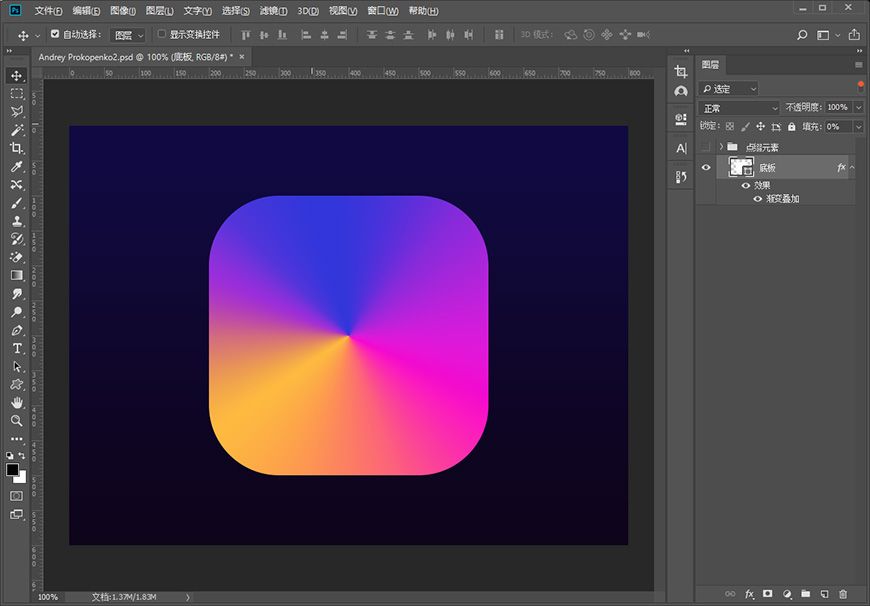Delete the selected layer with trash icon
This screenshot has height=606, width=870.
[843, 594]
